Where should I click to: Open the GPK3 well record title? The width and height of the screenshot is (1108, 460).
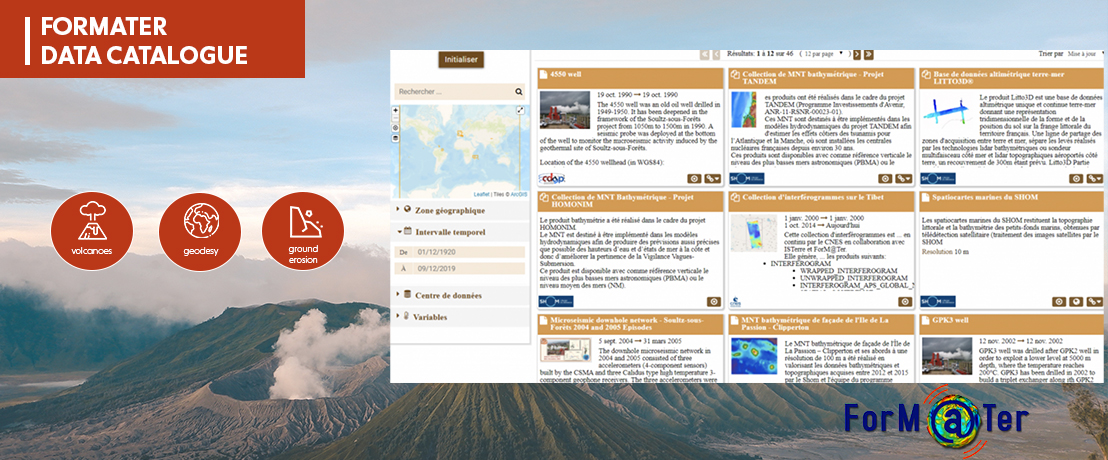tap(951, 319)
